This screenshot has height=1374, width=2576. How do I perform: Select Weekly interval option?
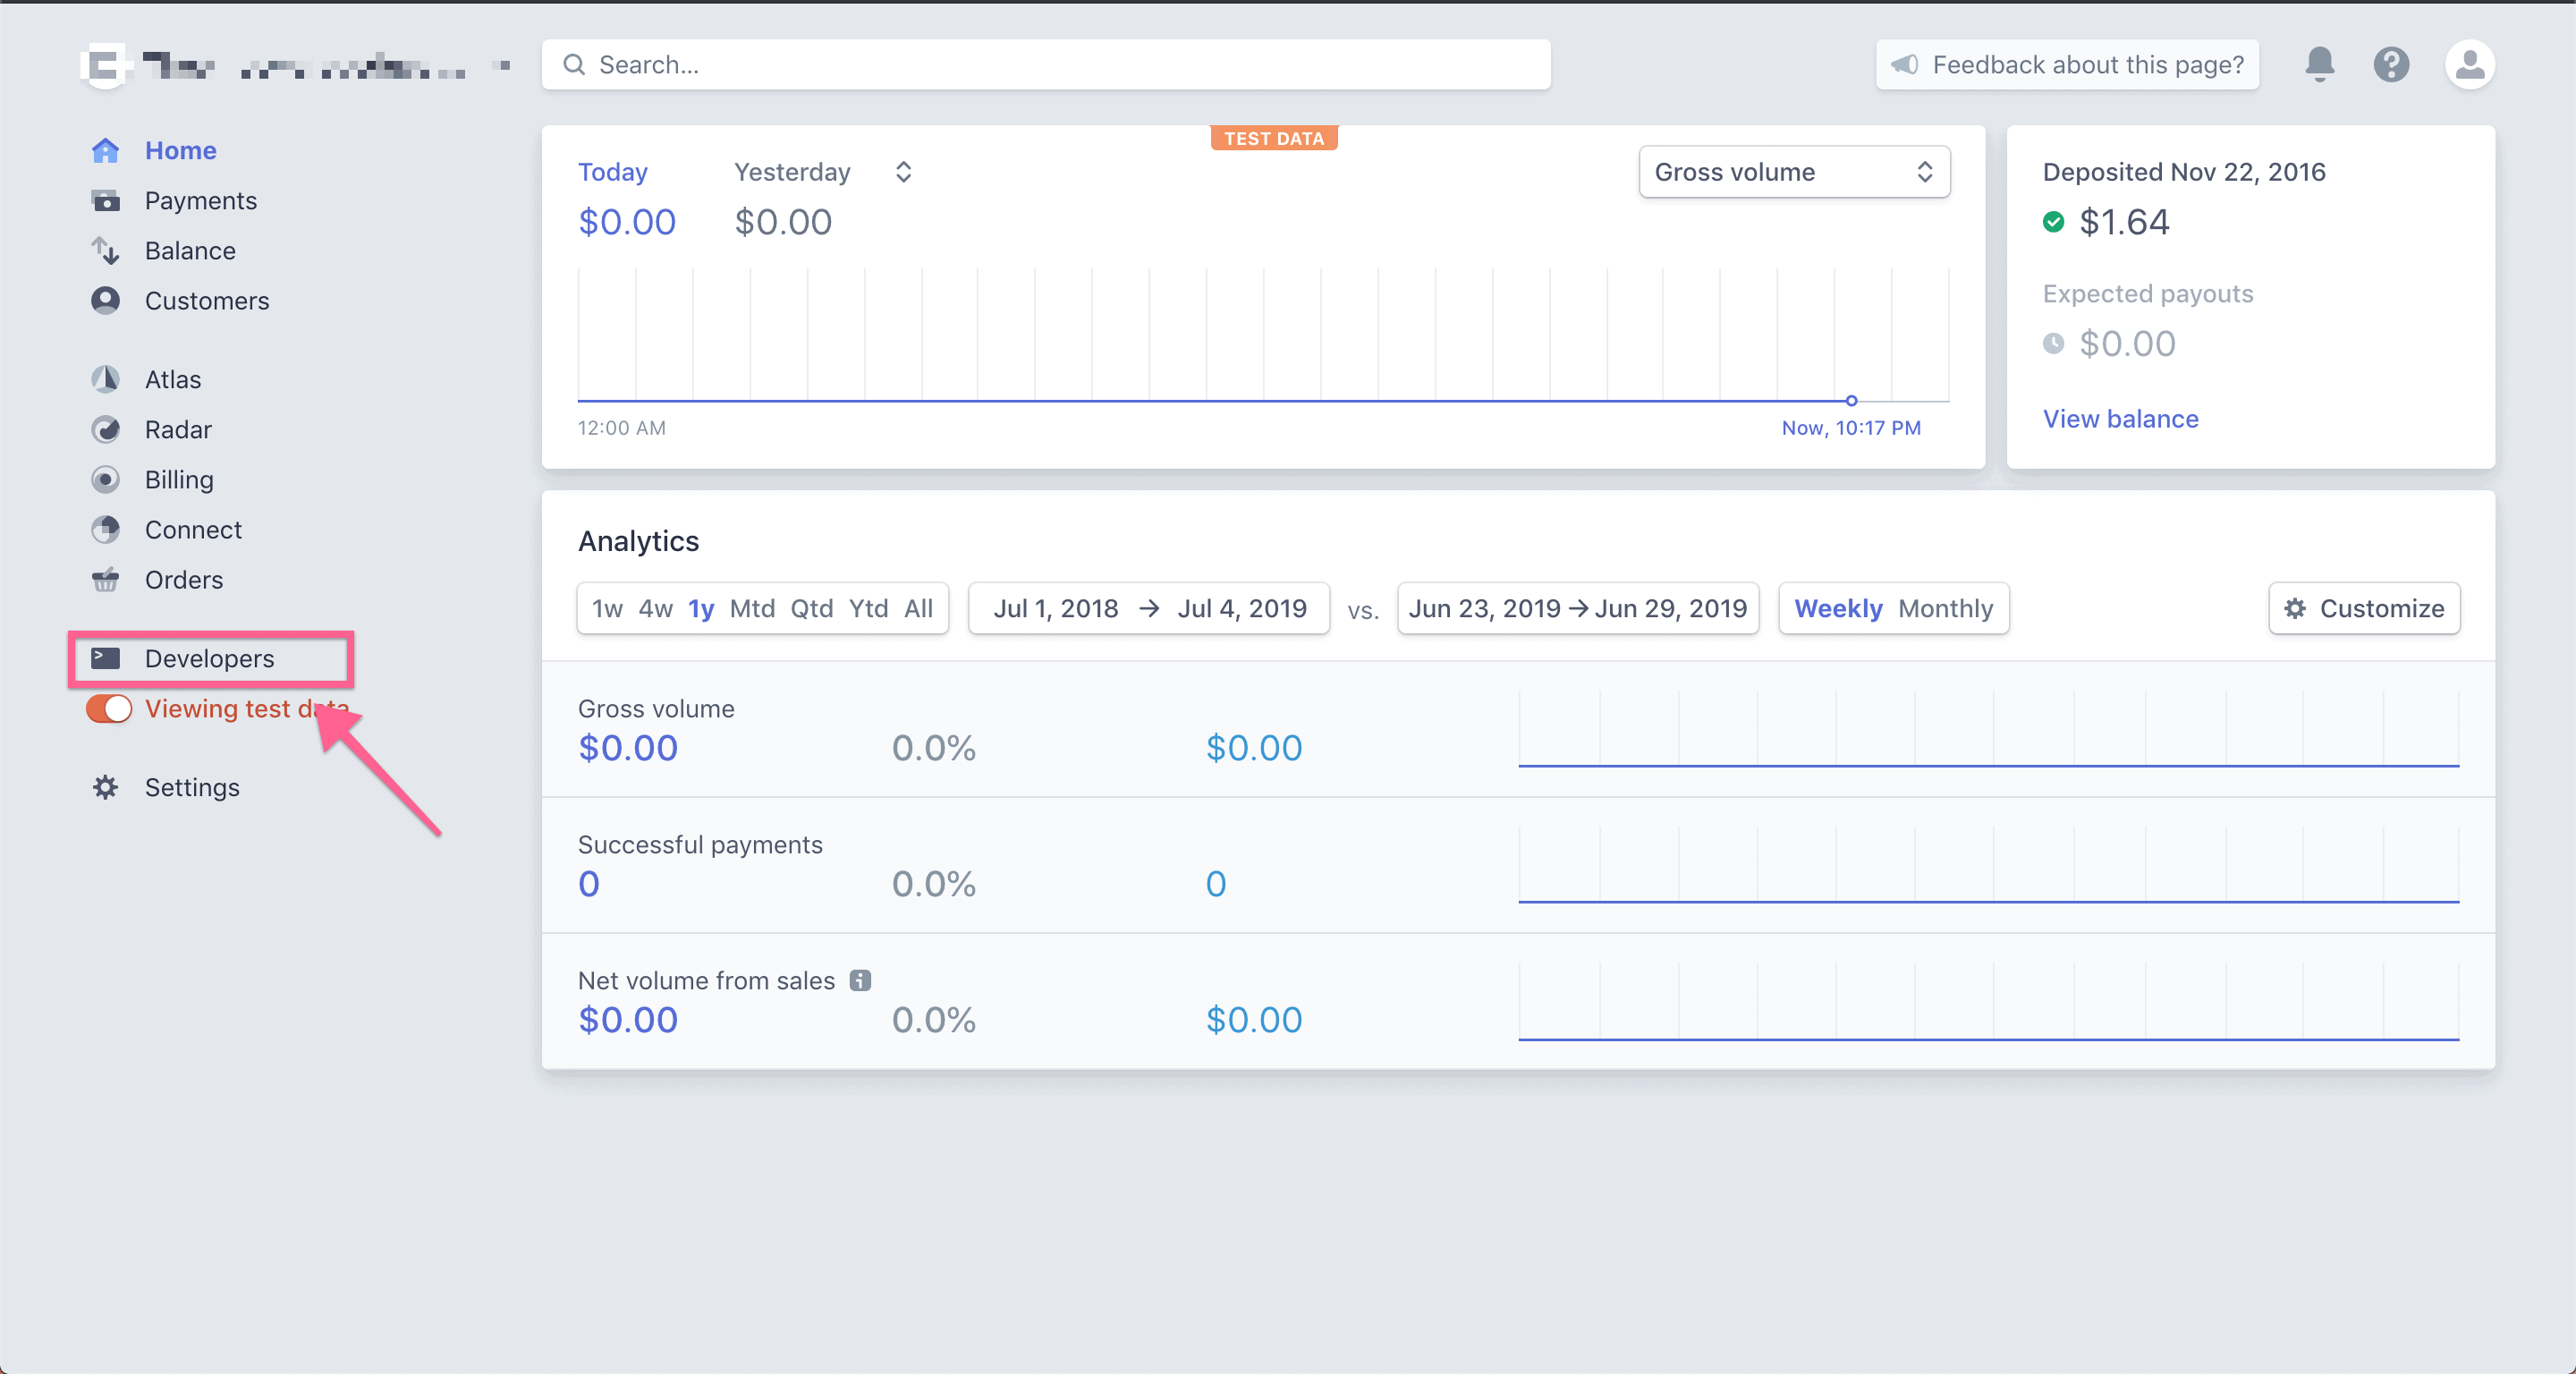click(x=1838, y=608)
